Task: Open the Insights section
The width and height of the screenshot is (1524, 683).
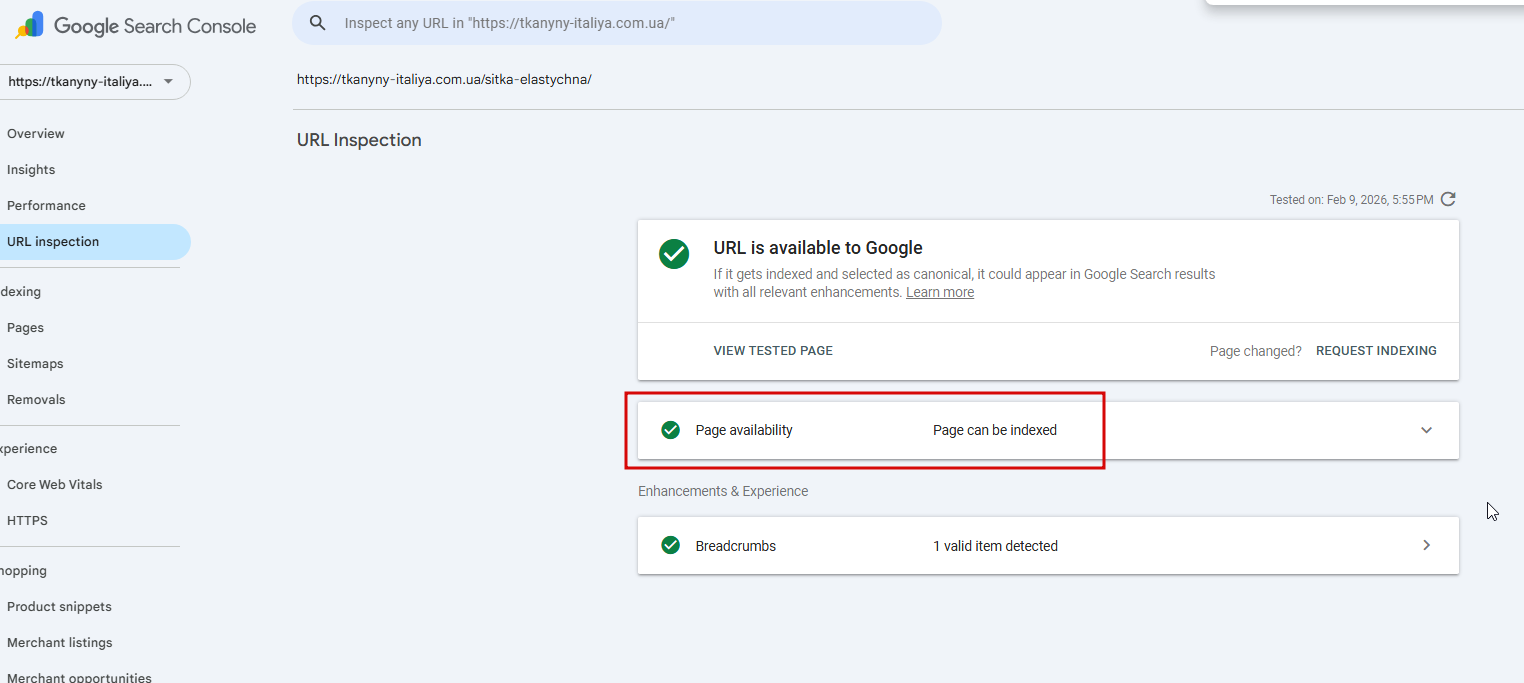Action: (x=31, y=170)
